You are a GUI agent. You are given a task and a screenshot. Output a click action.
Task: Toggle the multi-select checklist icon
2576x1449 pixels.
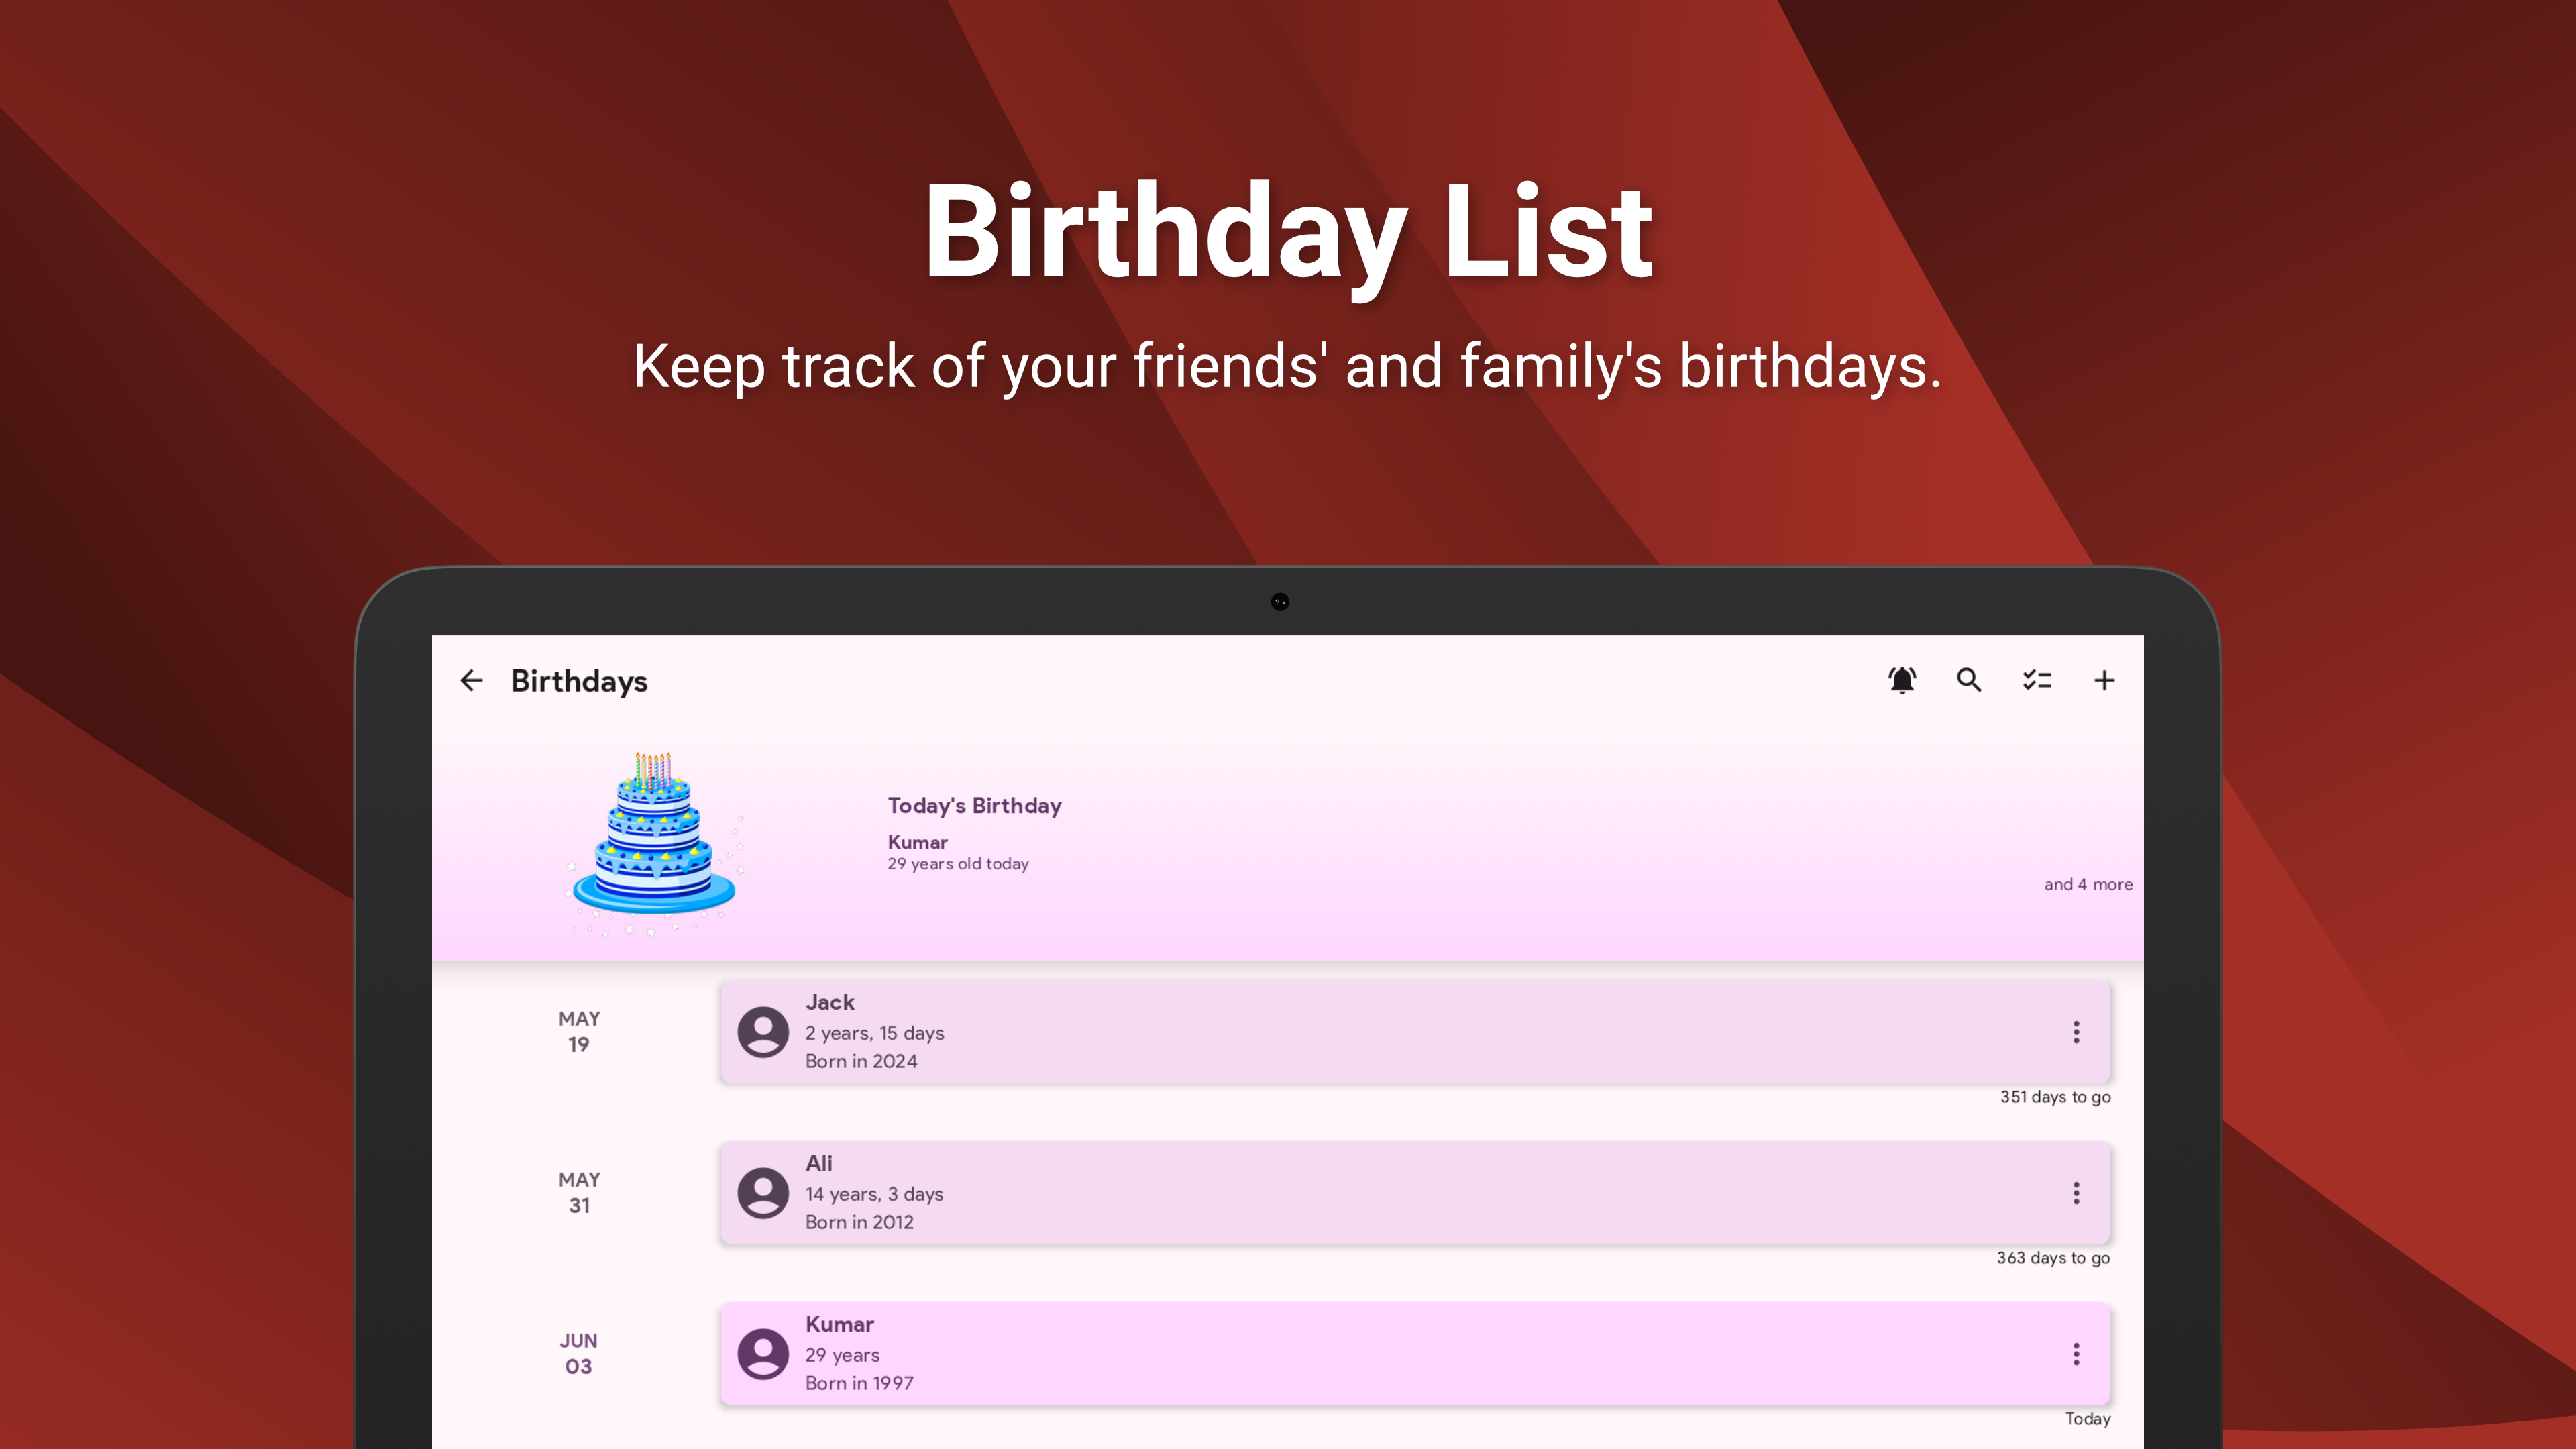pos(2037,680)
